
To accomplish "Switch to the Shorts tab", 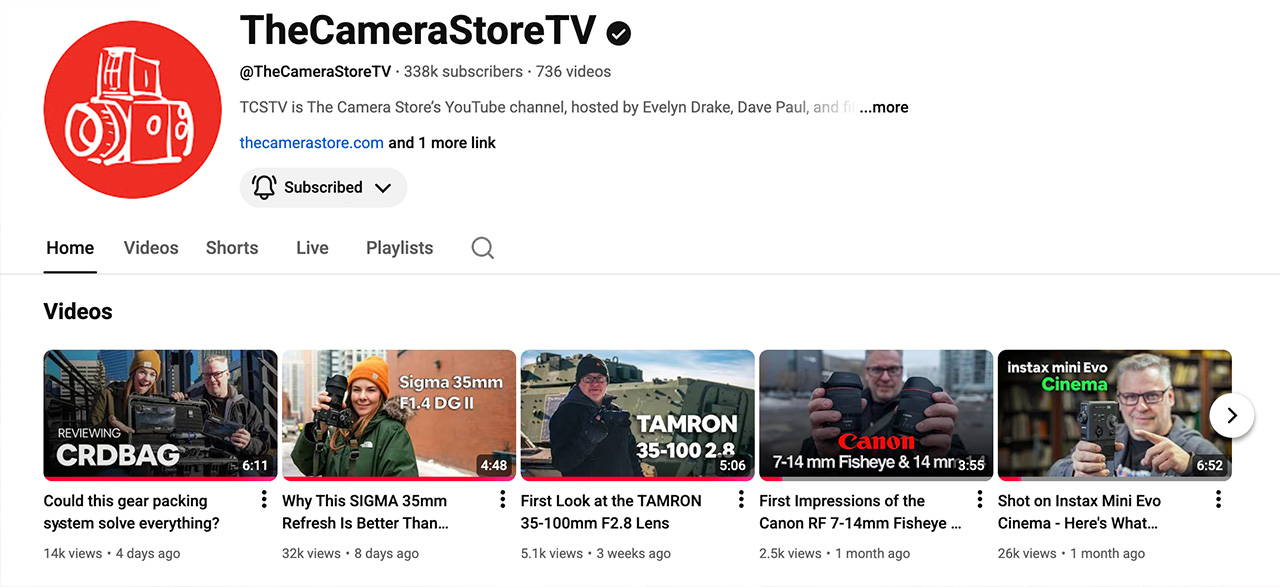I will pos(232,248).
